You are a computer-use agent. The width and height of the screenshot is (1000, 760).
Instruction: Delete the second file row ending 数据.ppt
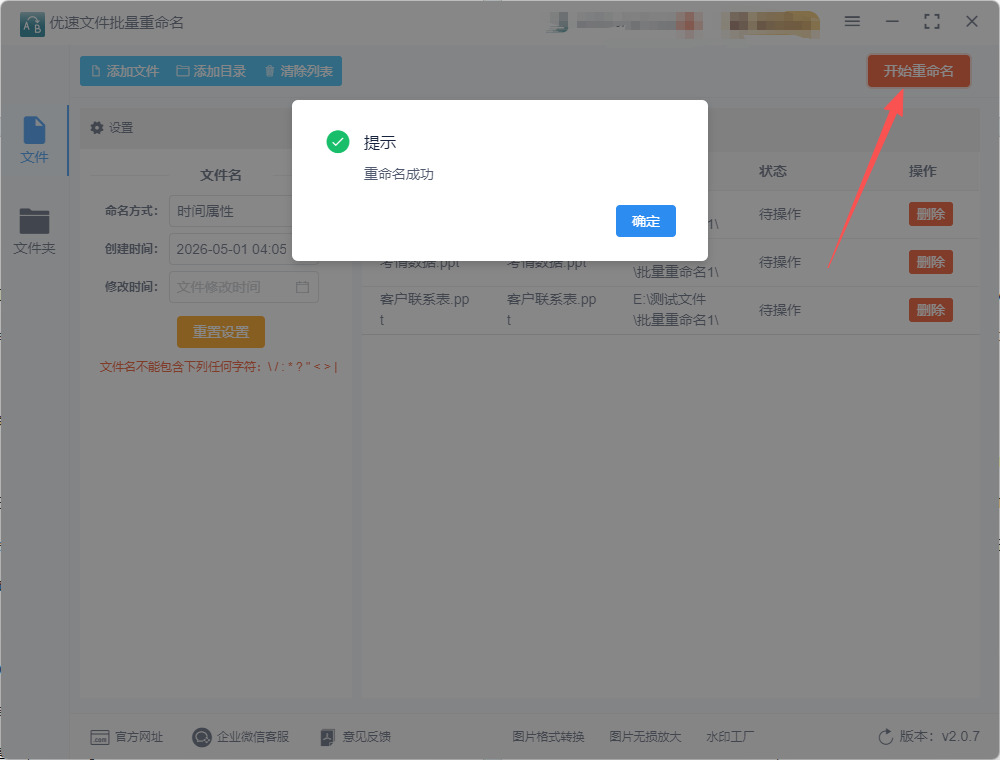930,262
